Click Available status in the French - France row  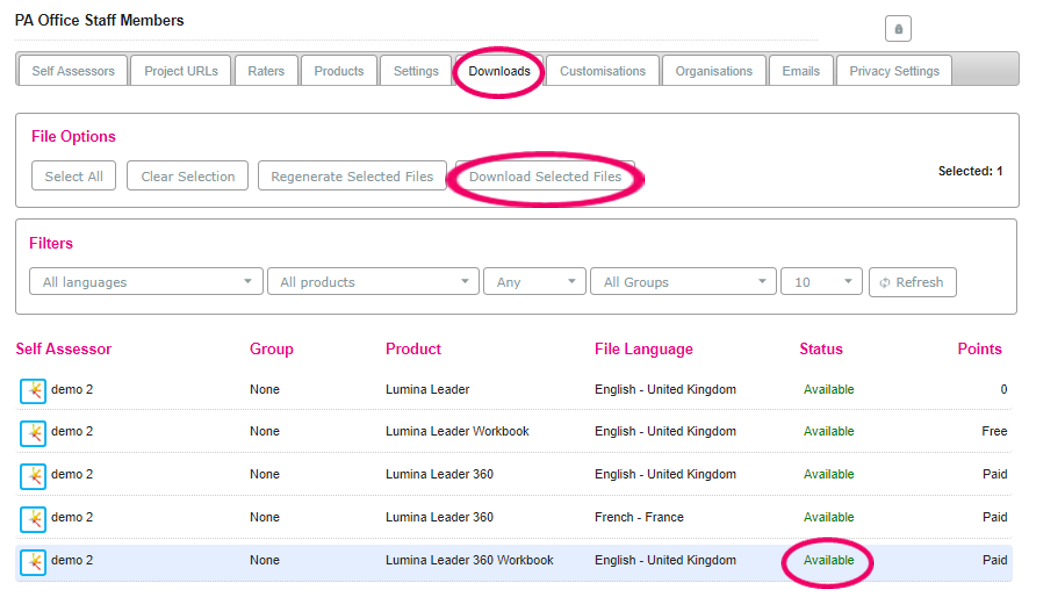pos(828,517)
